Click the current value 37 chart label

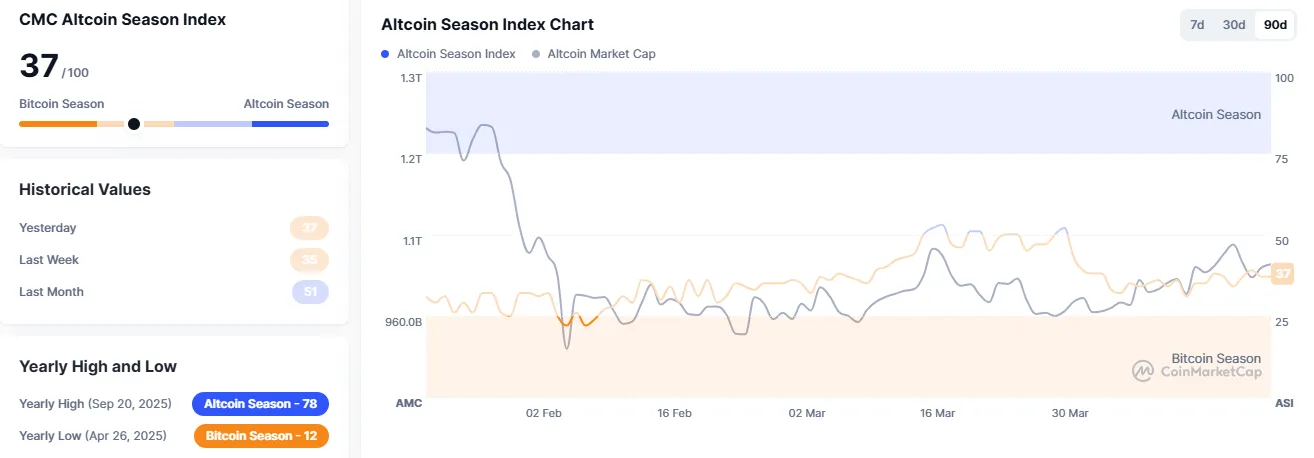pos(1283,274)
